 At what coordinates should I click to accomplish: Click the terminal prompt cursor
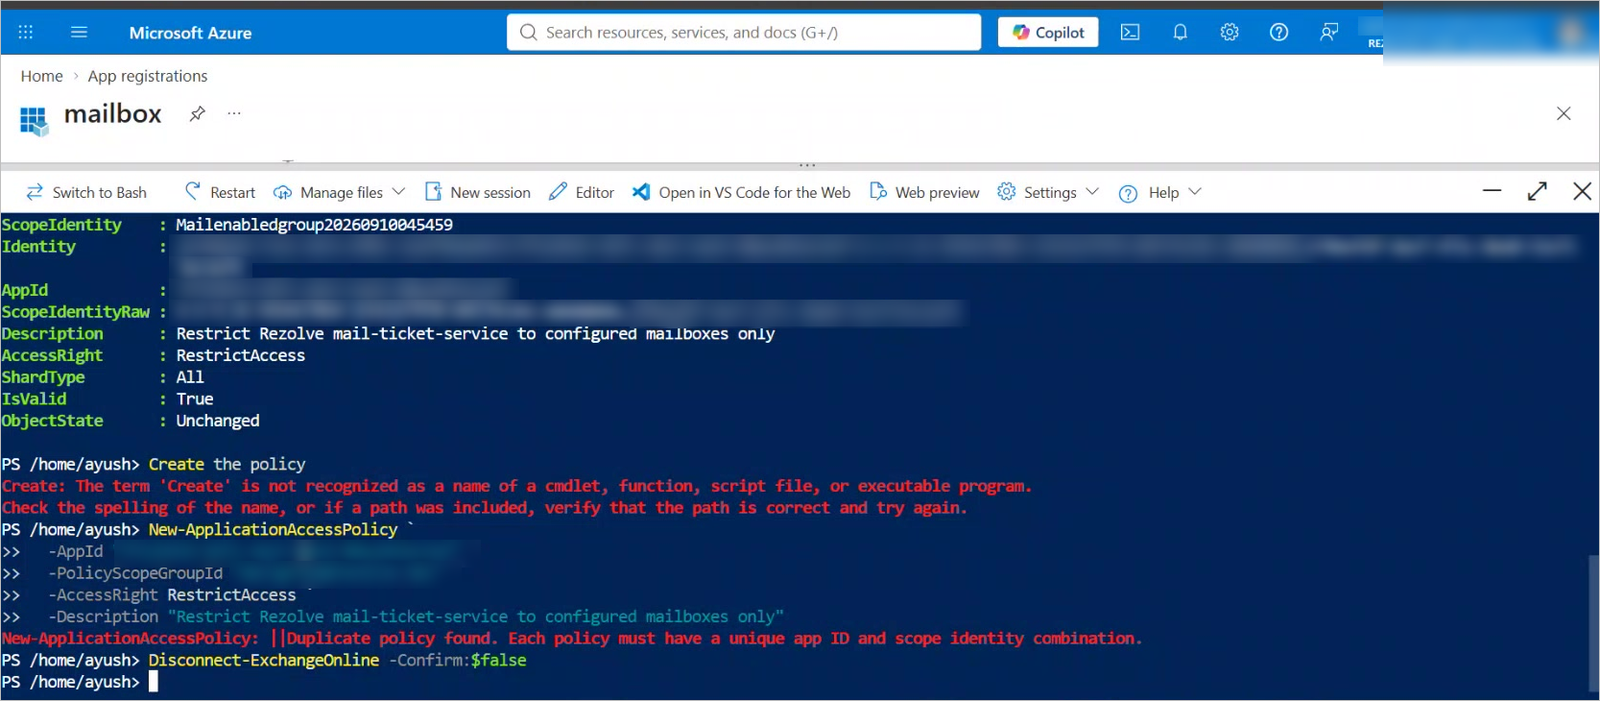pyautogui.click(x=153, y=682)
